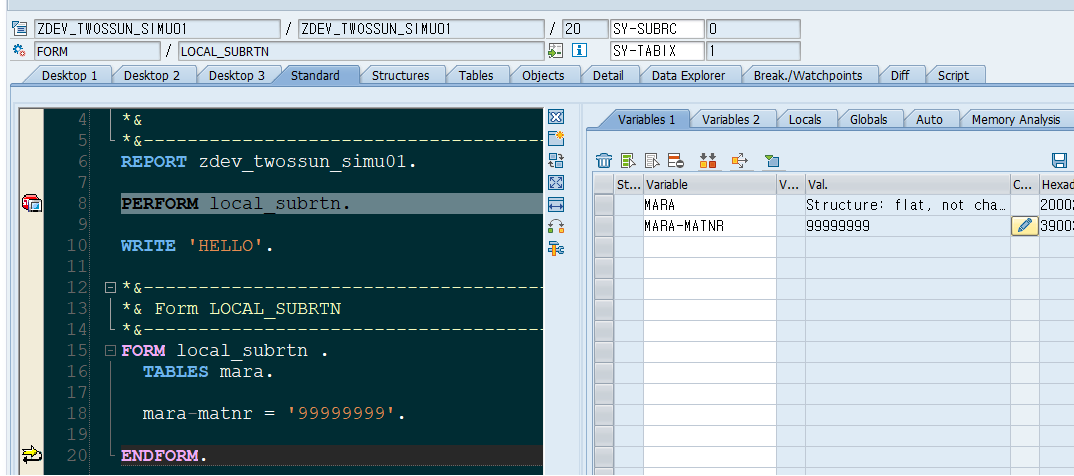Screen dimensions: 1074x476
Task: Switch to the Auto tab
Action: 929,119
